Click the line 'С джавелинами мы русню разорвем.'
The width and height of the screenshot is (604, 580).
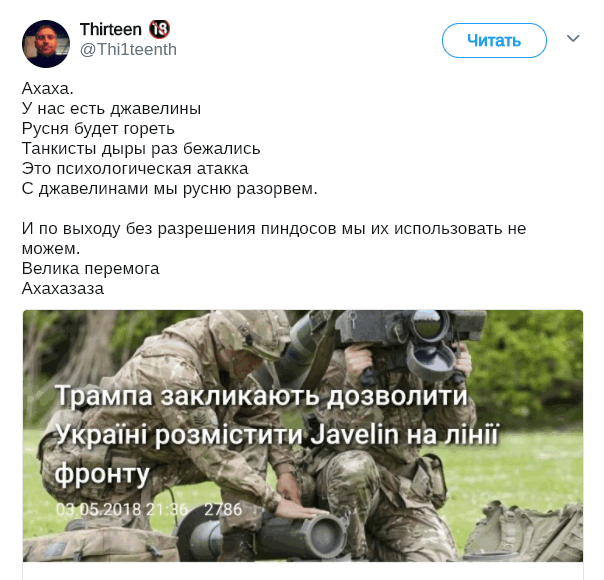[x=169, y=189]
